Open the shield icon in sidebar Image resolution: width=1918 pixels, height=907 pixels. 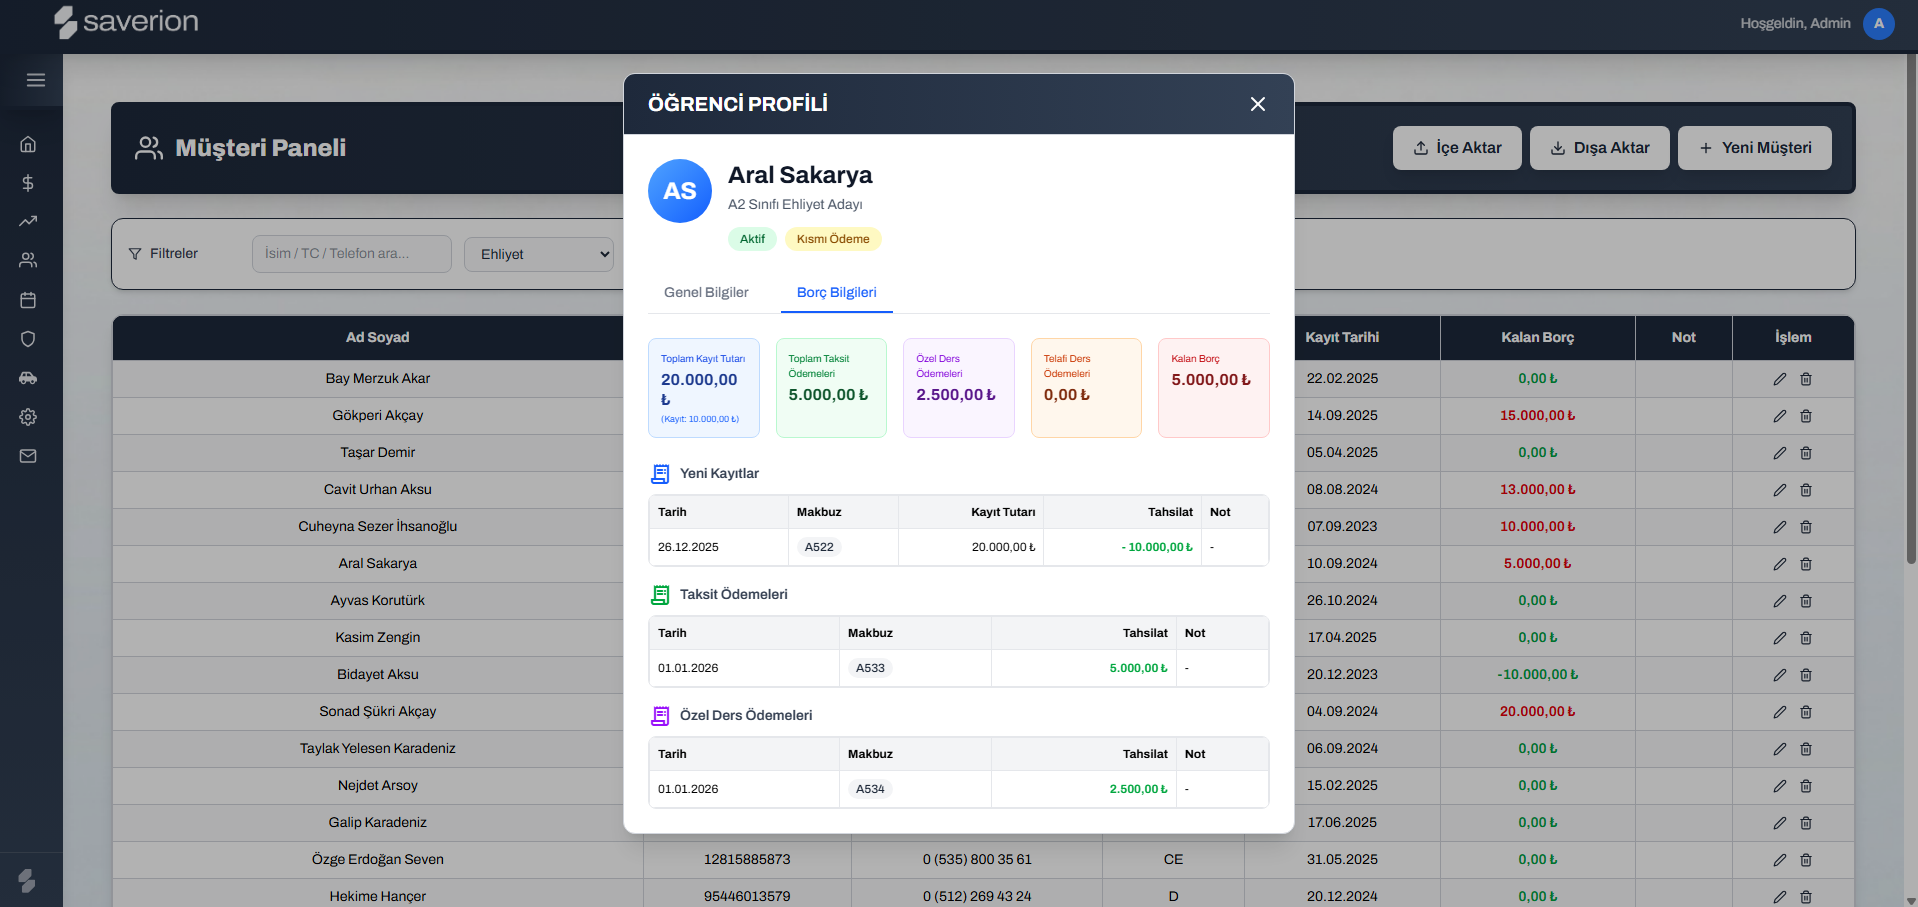coord(28,339)
